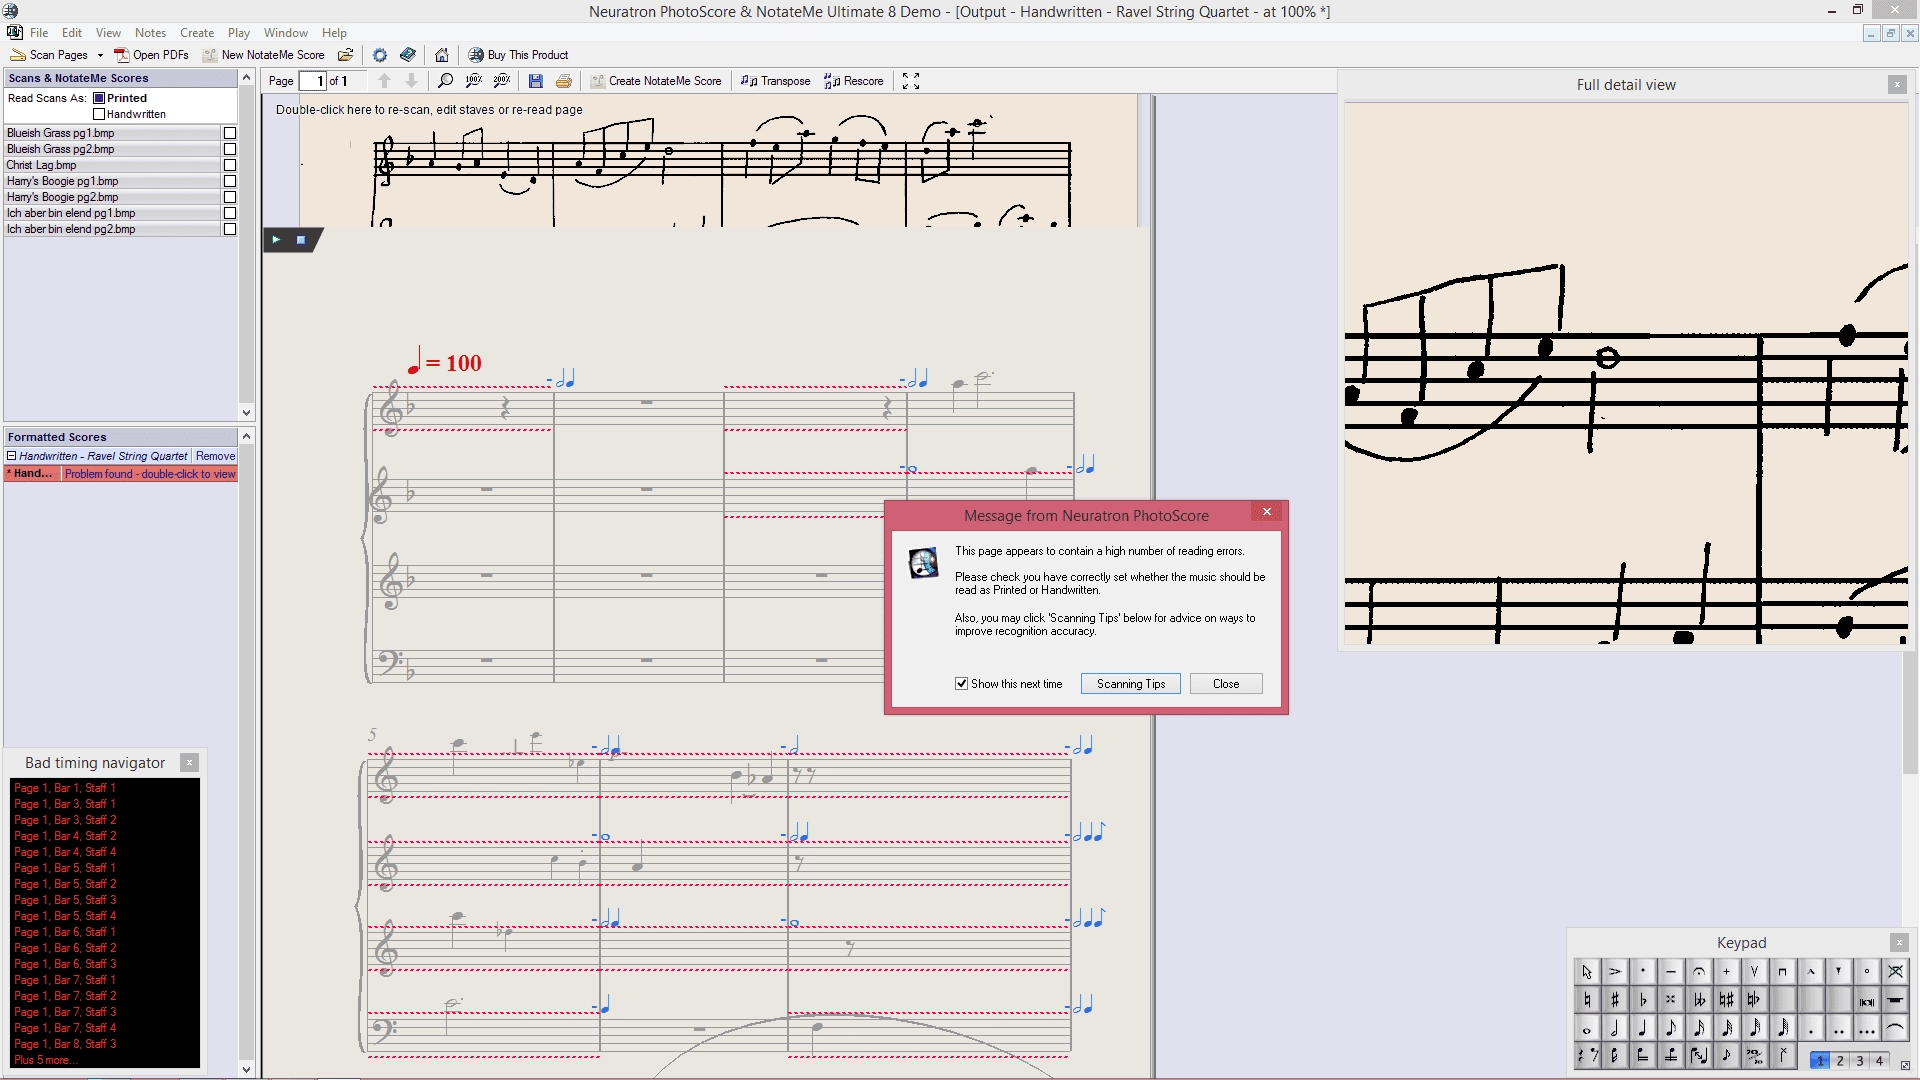The image size is (1920, 1080).
Task: Tick checkbox for Harry's Boogie pg2.bmp
Action: click(x=230, y=197)
